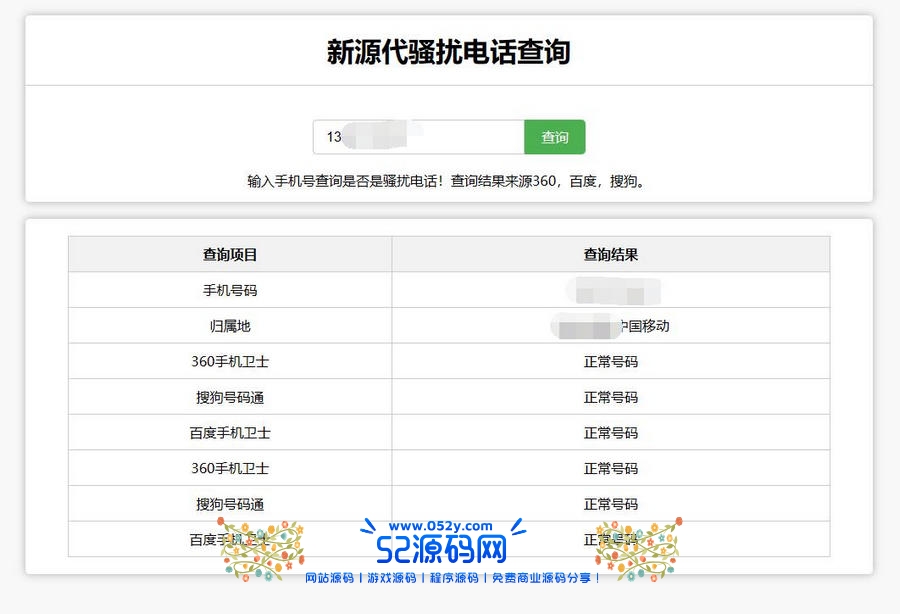Viewport: 900px width, 614px height.
Task: Select the first 搜狗号码通 row label
Action: point(230,397)
